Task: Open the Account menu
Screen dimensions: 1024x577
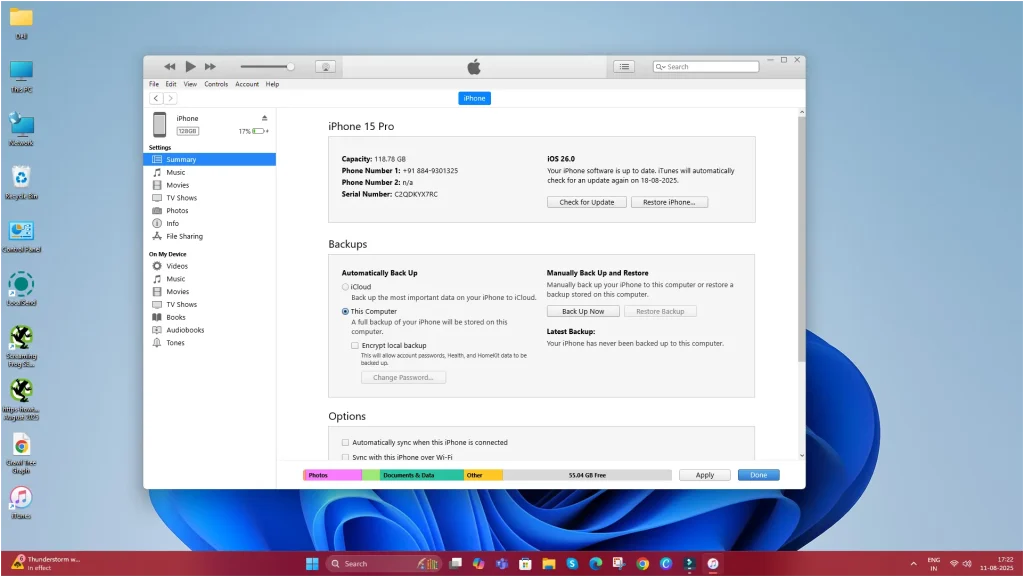Action: [x=247, y=84]
